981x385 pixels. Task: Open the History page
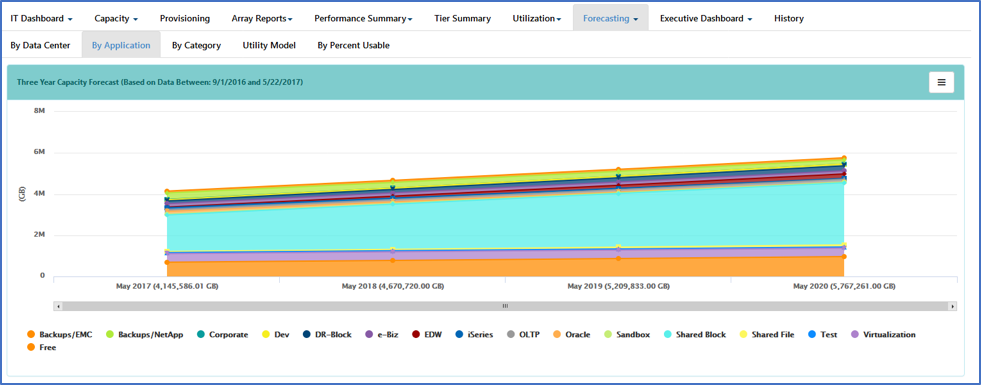788,18
